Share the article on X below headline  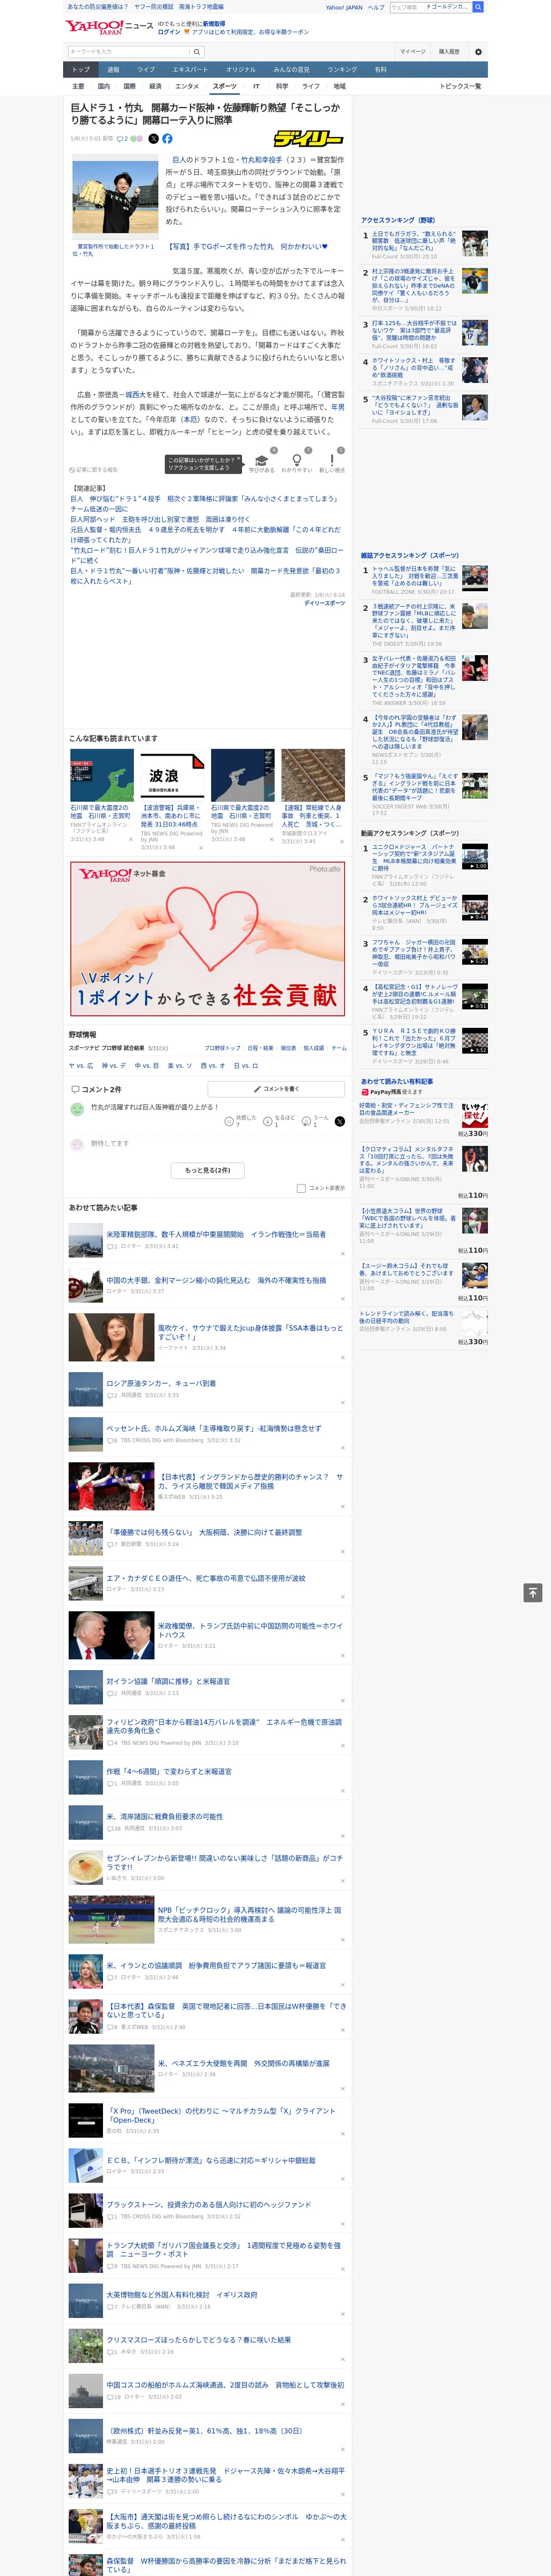(x=153, y=139)
